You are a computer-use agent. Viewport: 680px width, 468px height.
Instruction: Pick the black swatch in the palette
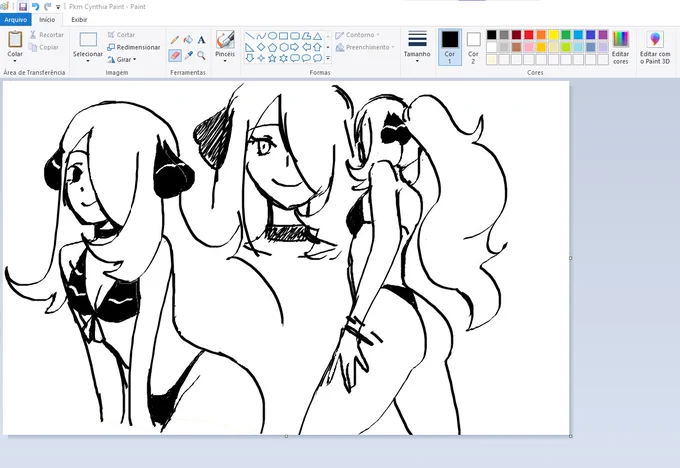click(x=491, y=35)
